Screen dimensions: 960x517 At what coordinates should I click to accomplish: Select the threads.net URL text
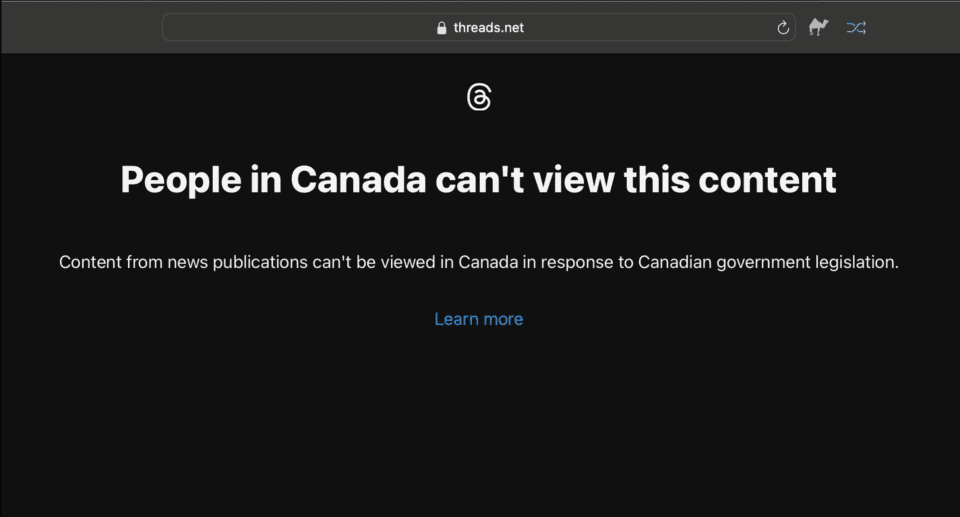coord(488,28)
